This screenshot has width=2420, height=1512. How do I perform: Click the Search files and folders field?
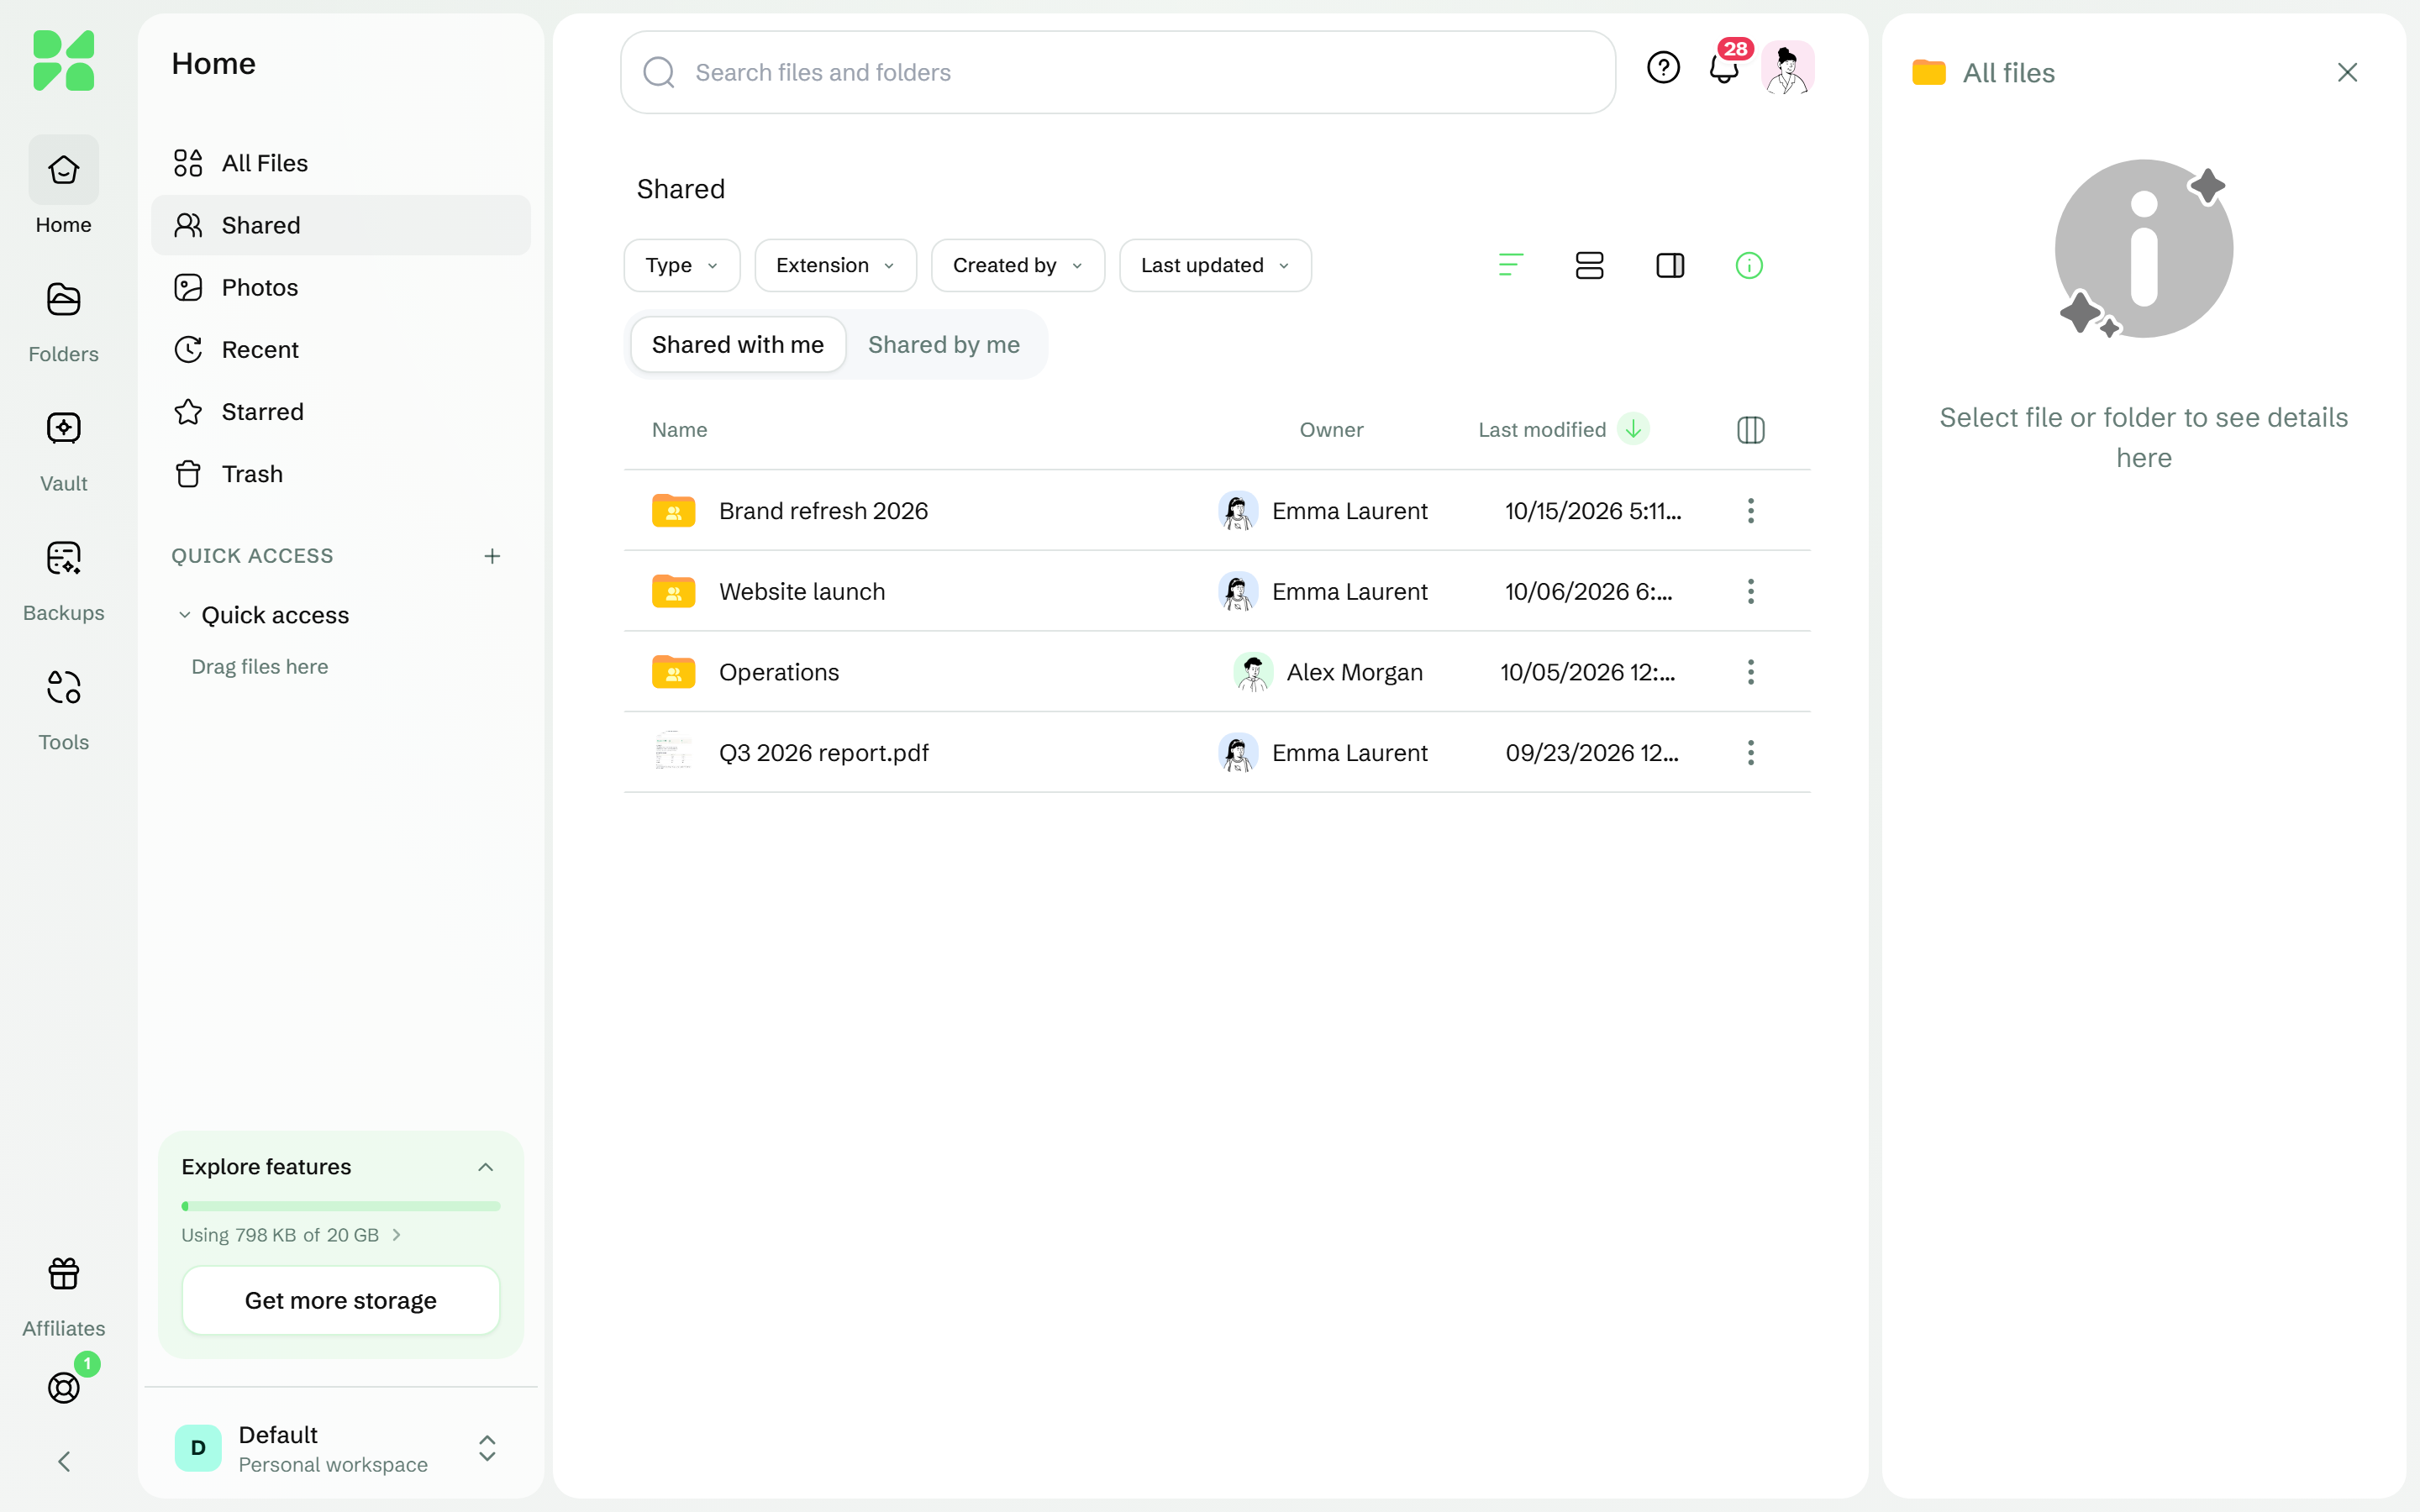(x=1118, y=72)
